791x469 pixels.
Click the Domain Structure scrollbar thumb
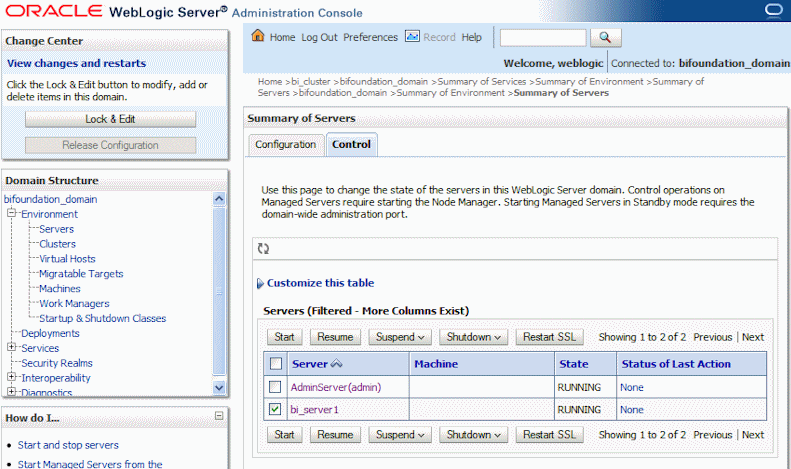click(x=219, y=291)
